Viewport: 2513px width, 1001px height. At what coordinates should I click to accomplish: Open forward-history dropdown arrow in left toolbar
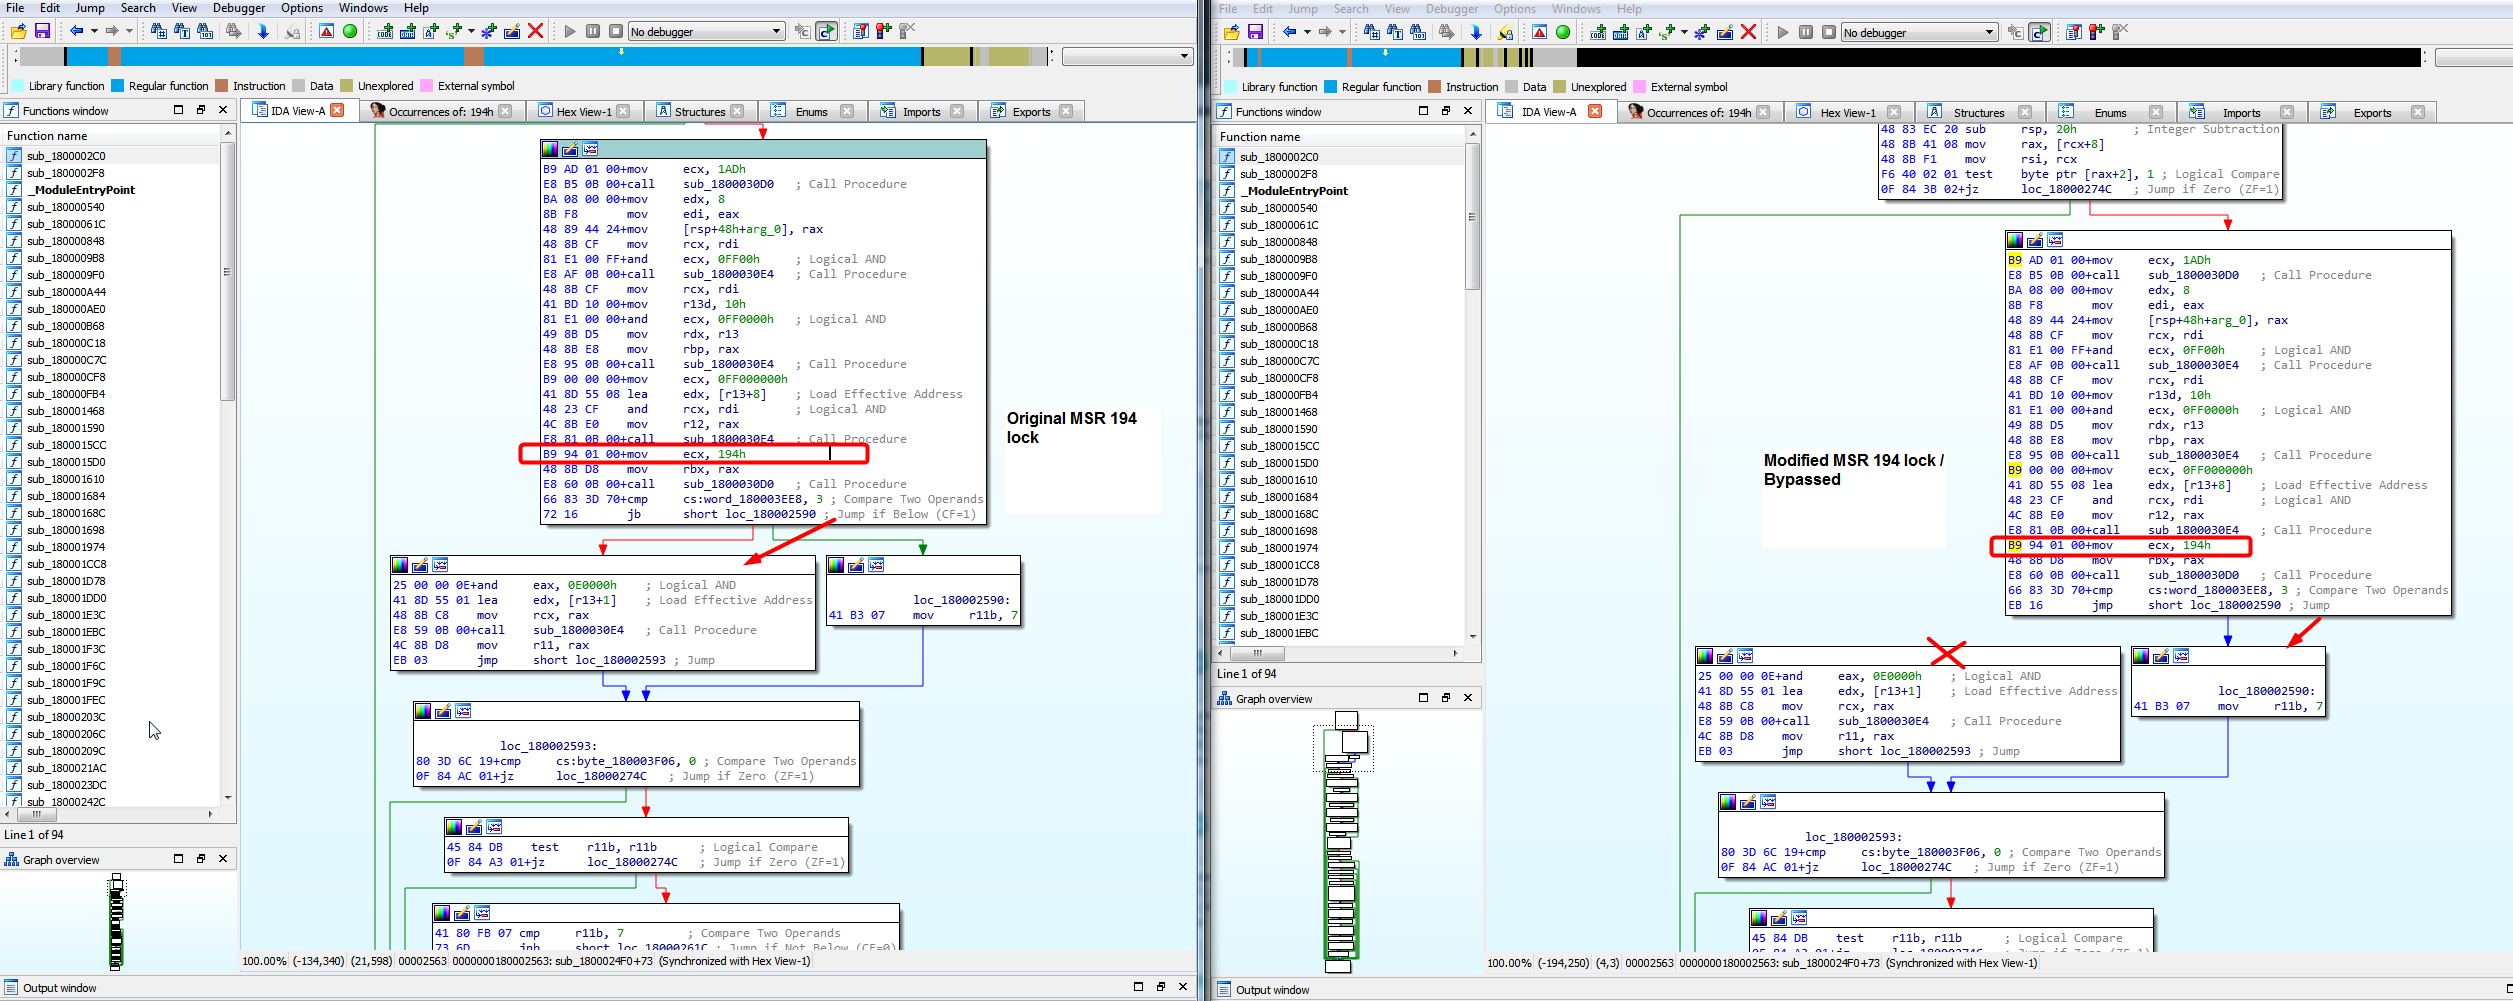[129, 31]
